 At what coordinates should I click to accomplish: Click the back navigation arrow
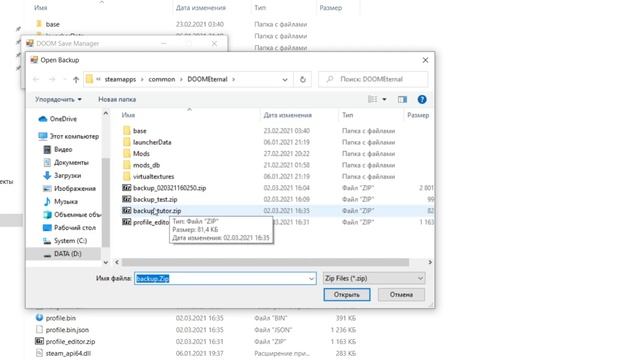pos(36,80)
